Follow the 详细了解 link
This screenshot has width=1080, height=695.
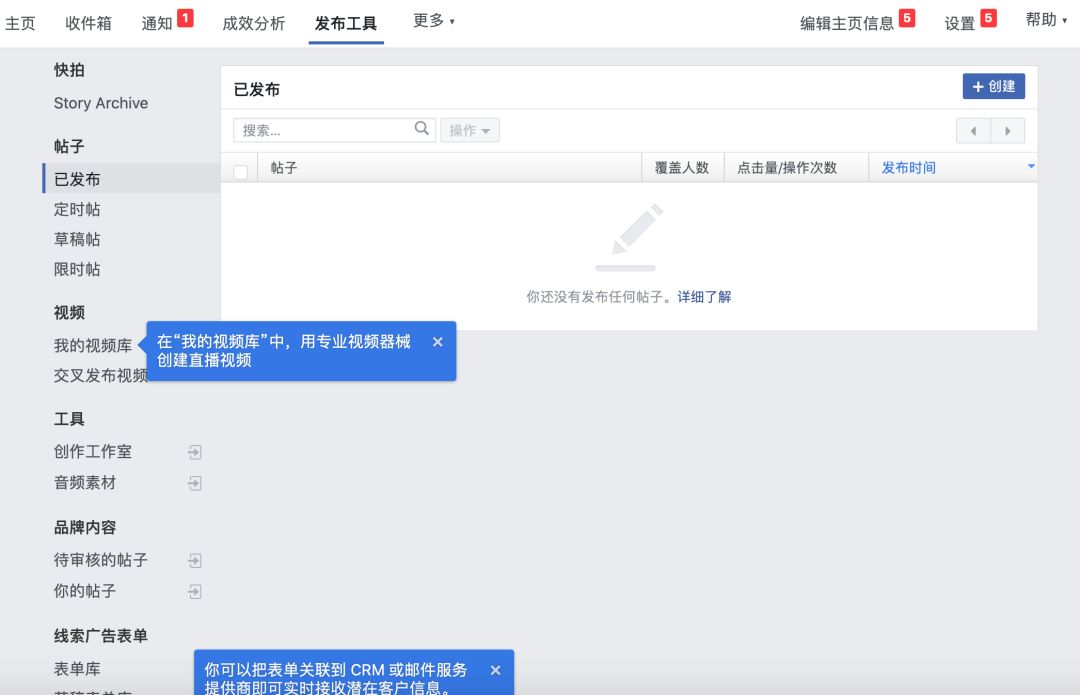704,297
